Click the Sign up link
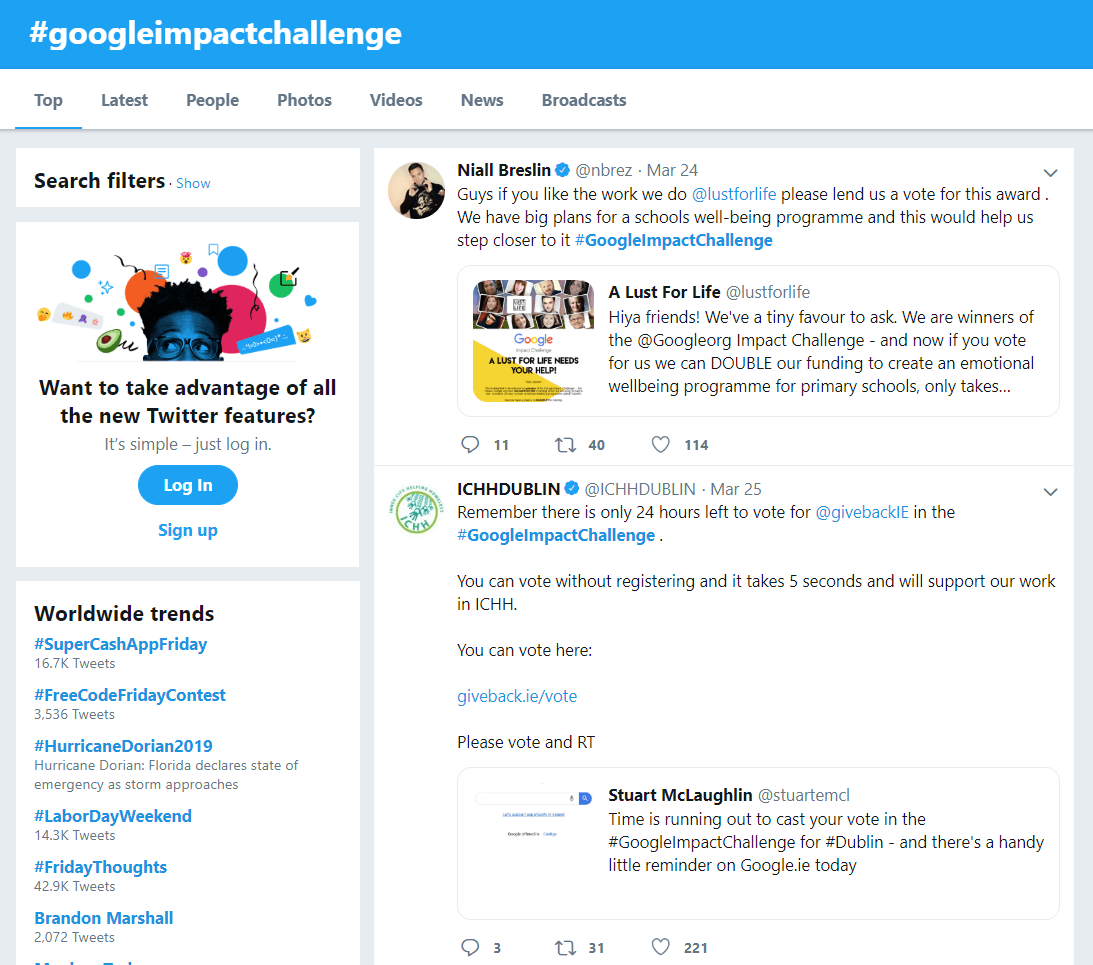This screenshot has width=1093, height=965. tap(187, 530)
